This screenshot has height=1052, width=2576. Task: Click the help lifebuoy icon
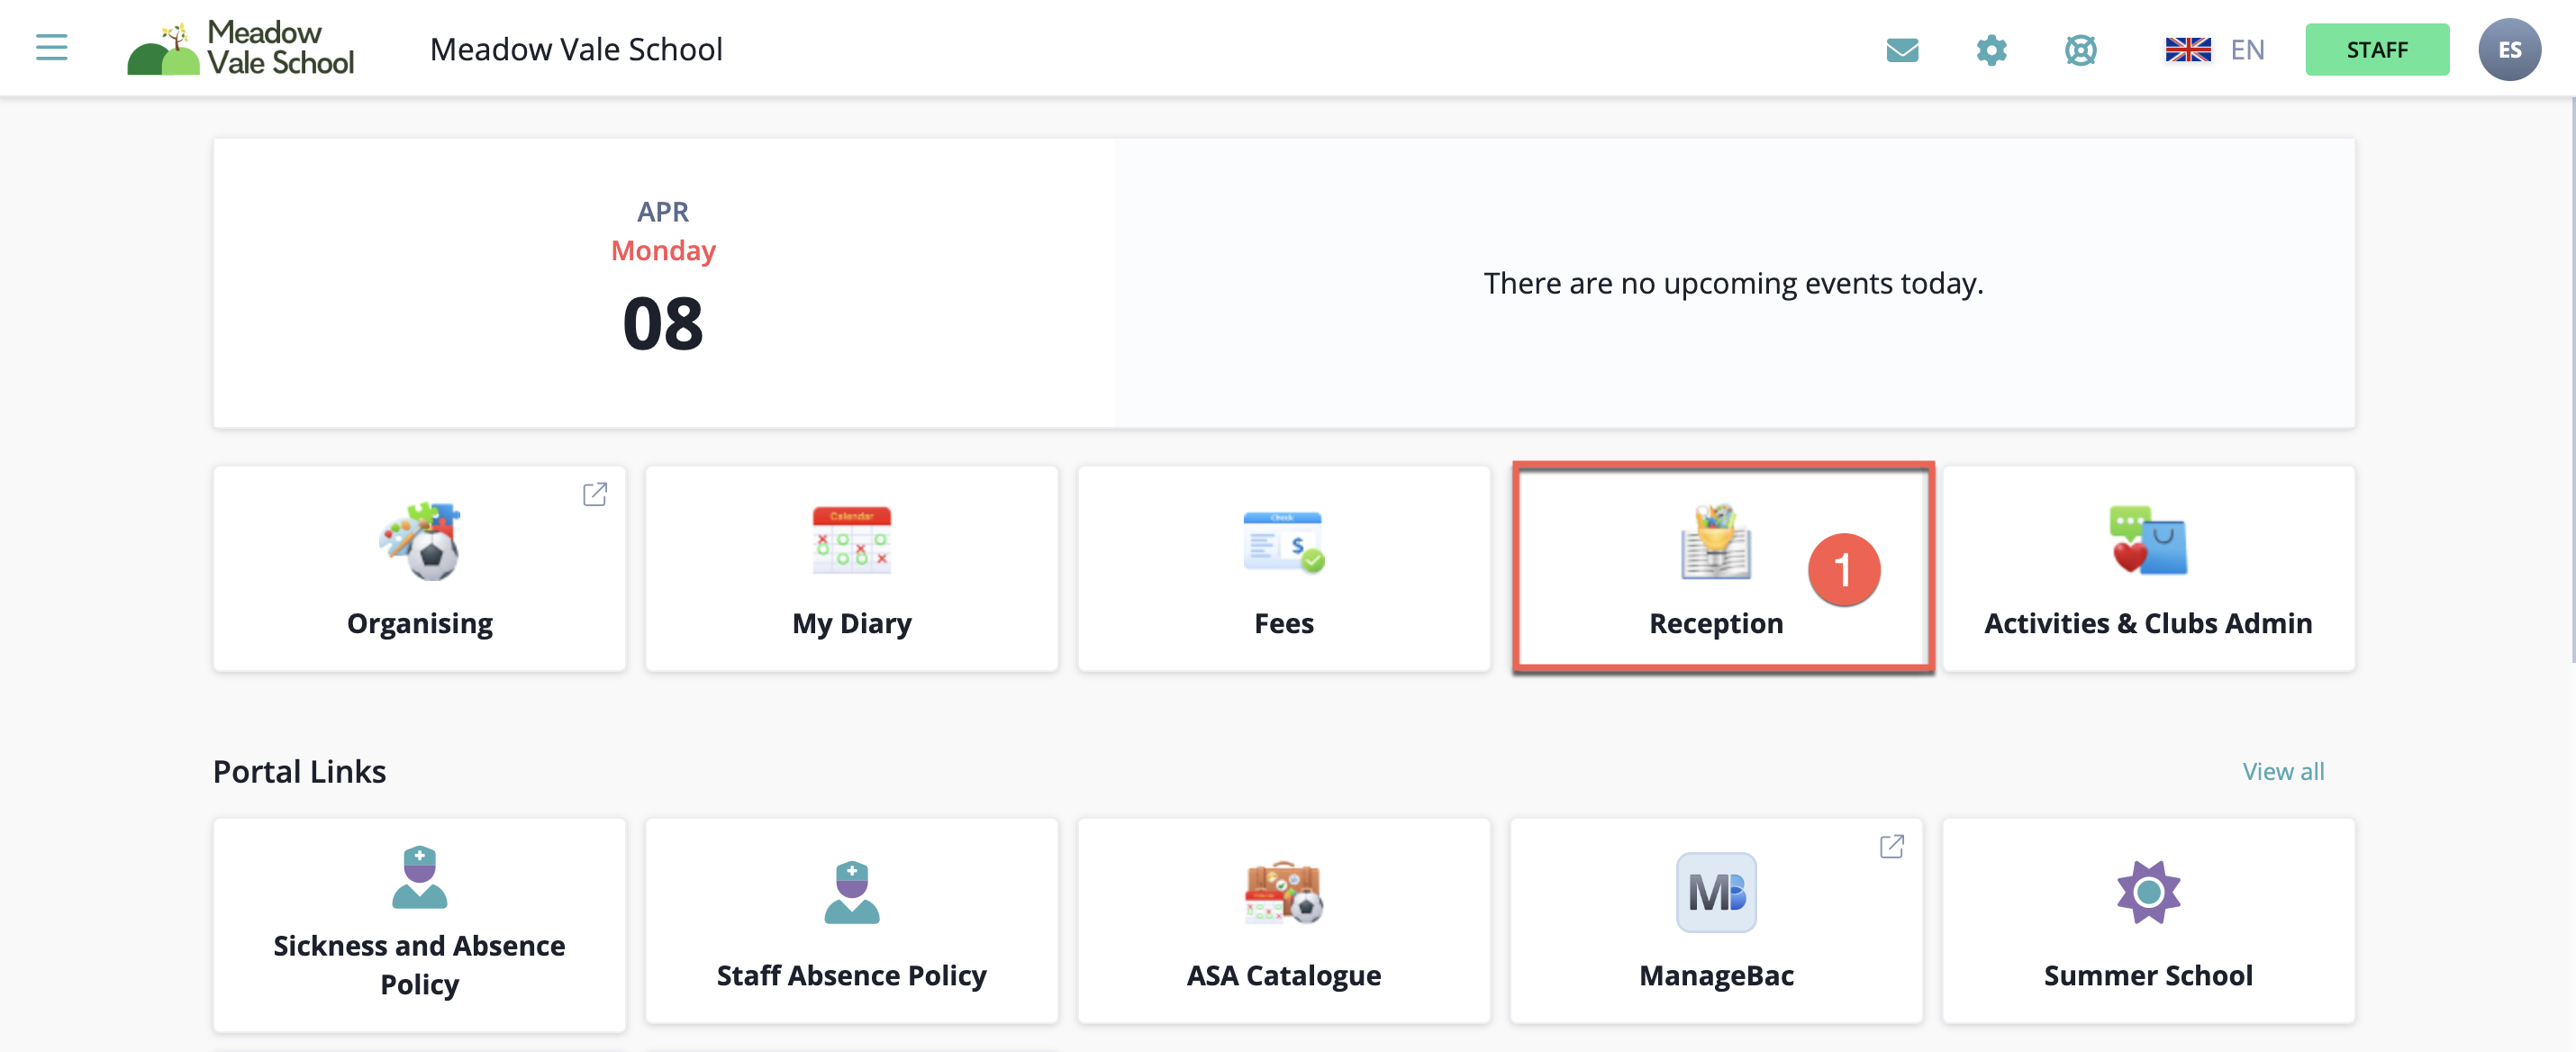click(x=2080, y=49)
